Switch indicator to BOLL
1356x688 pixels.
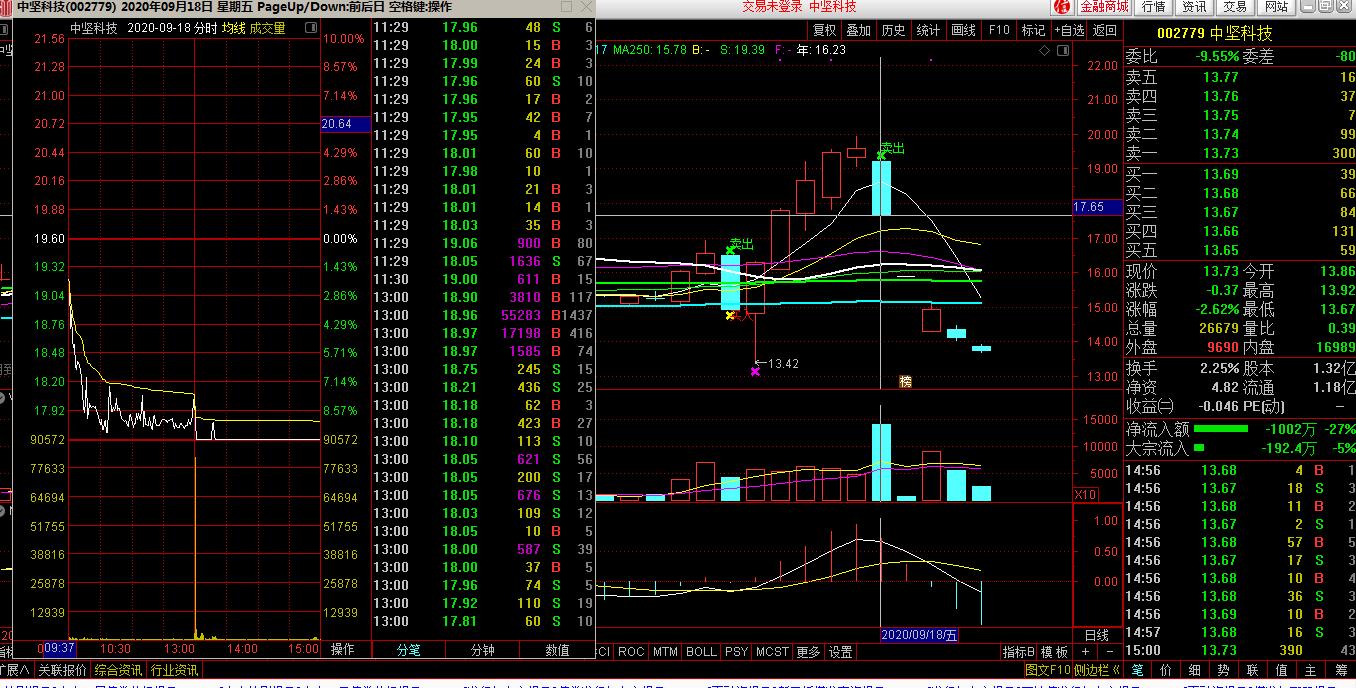point(701,651)
